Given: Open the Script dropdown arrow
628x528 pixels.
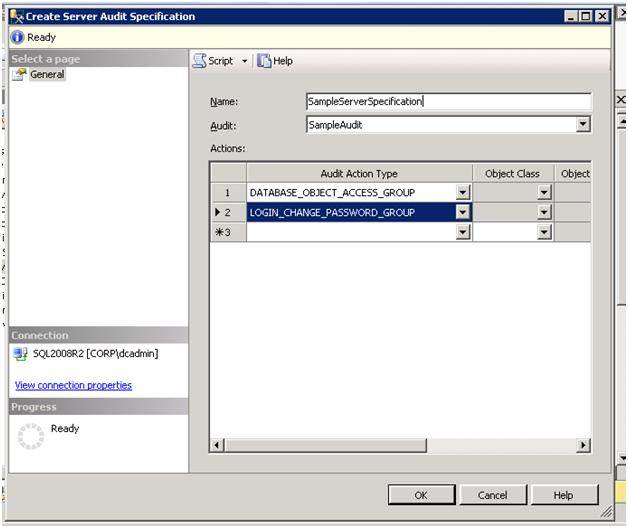Looking at the screenshot, I should click(x=244, y=61).
